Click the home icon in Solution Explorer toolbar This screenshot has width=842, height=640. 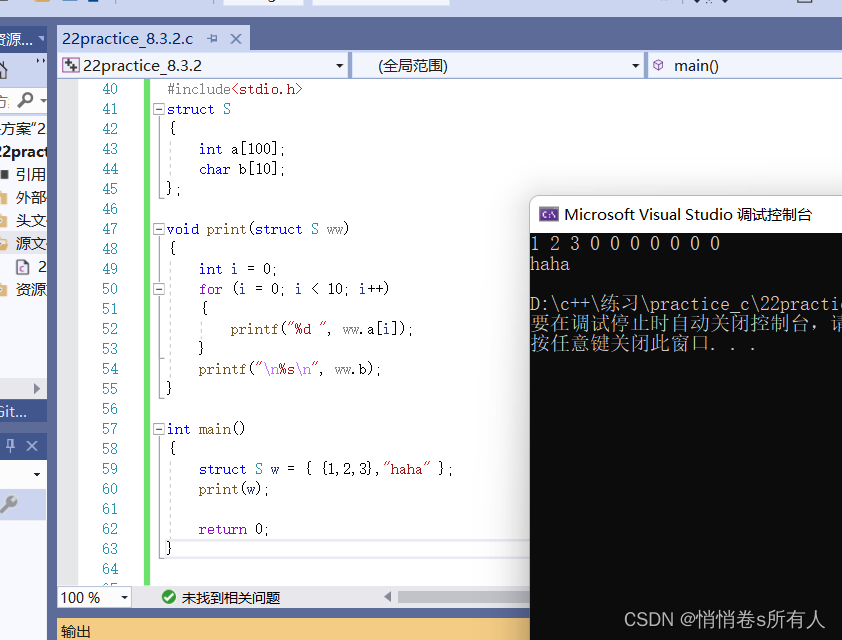4,69
